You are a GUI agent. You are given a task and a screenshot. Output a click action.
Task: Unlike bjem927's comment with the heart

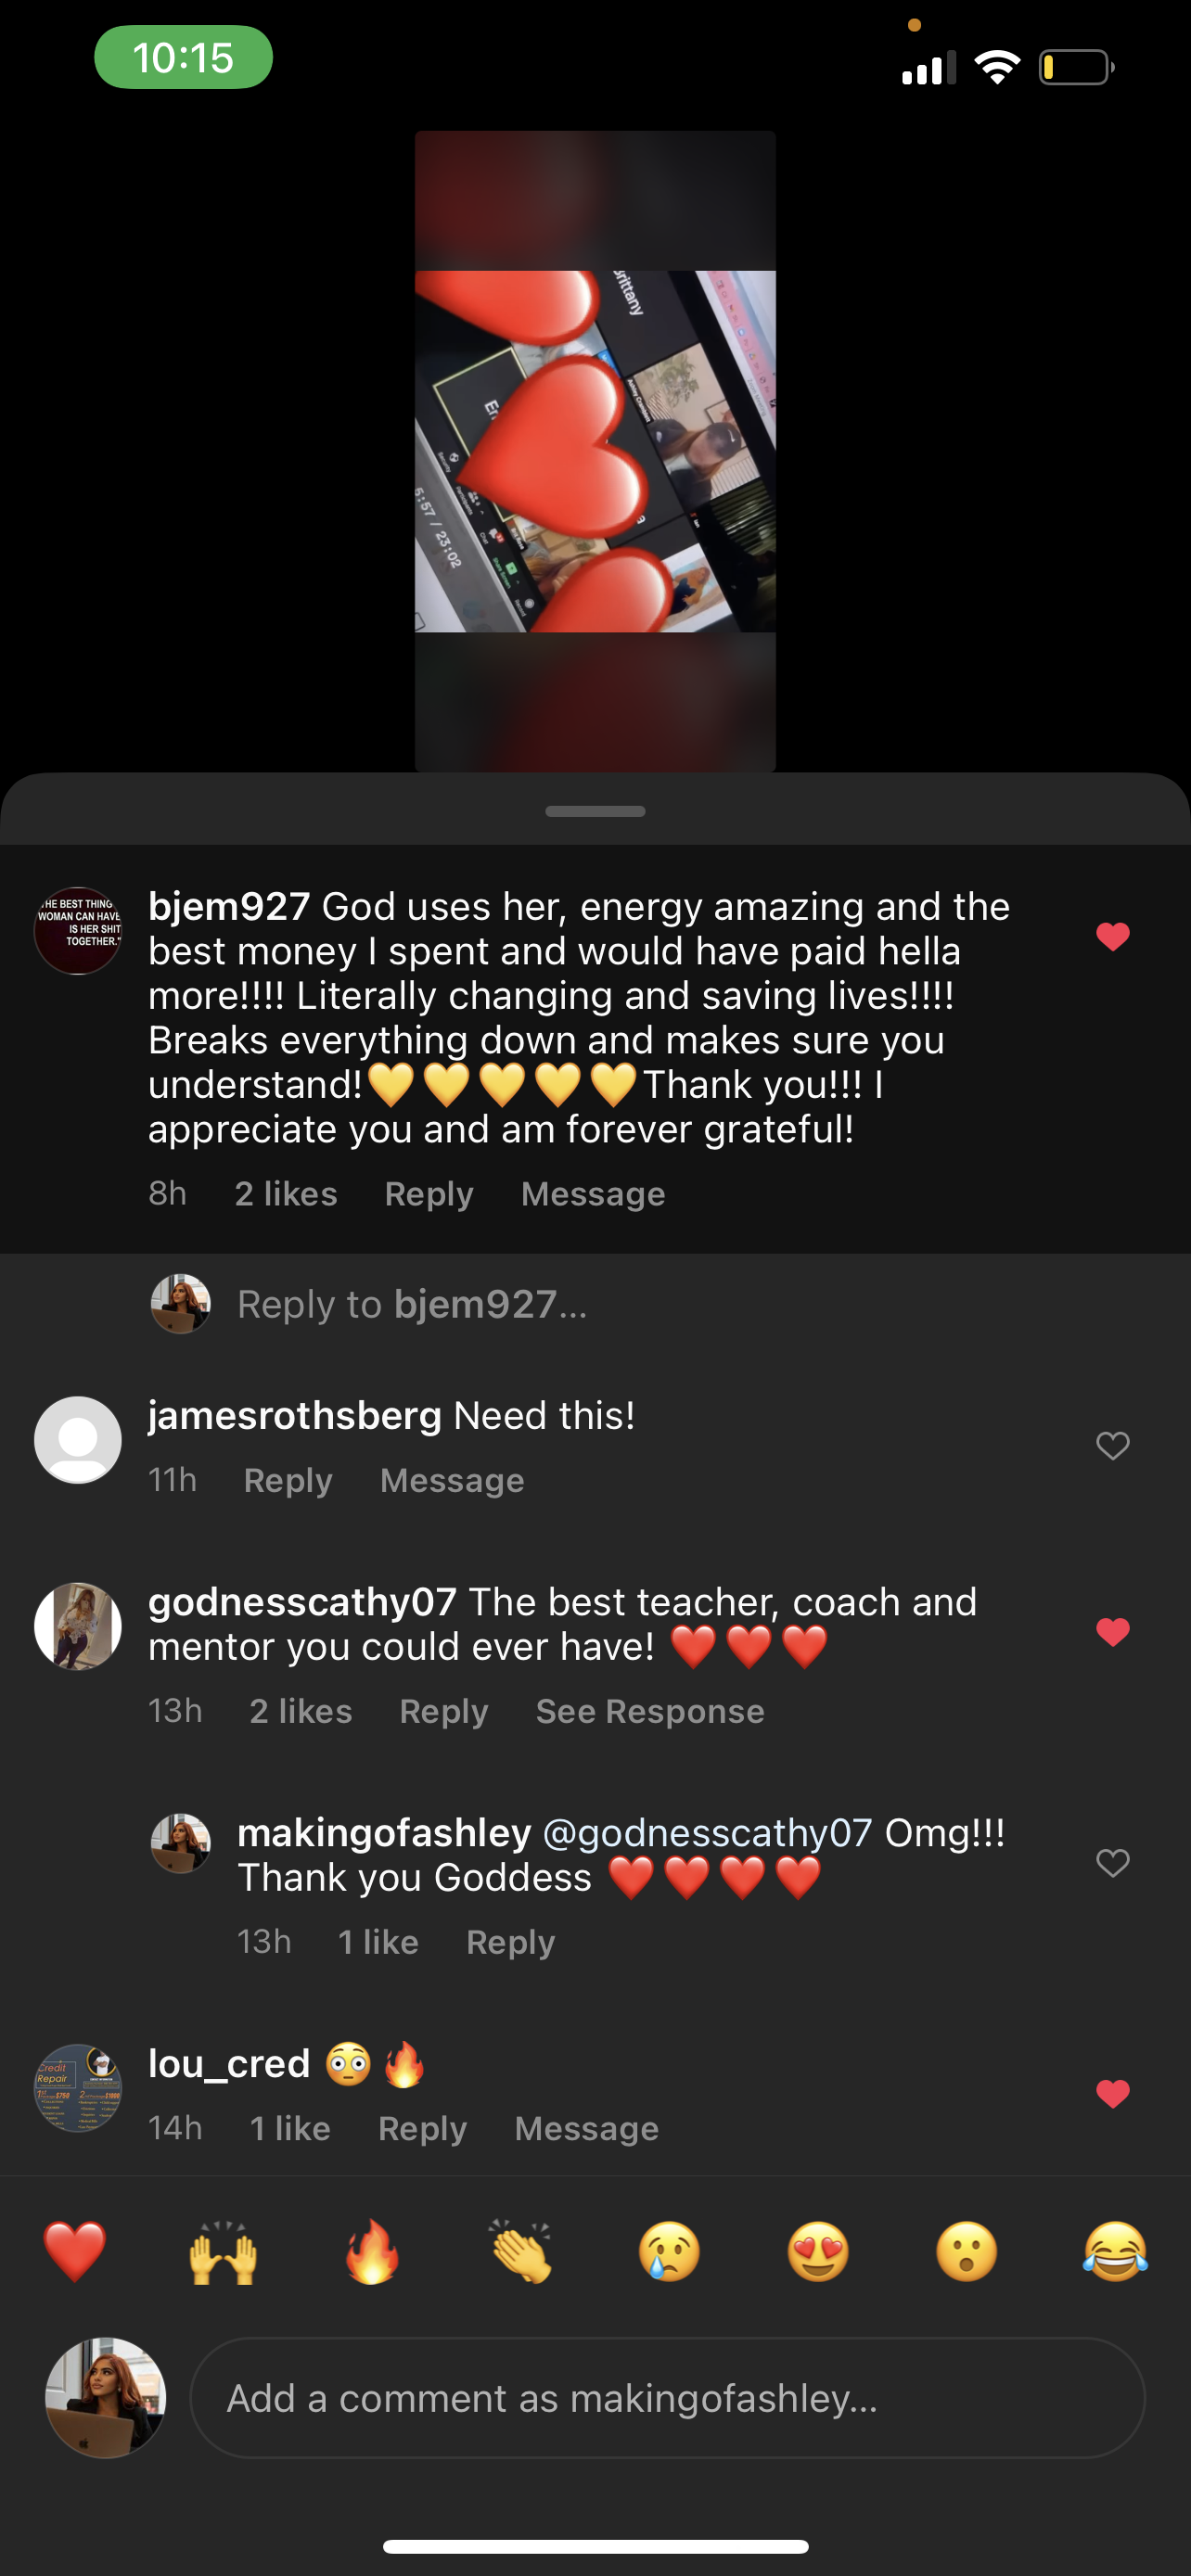pyautogui.click(x=1112, y=937)
